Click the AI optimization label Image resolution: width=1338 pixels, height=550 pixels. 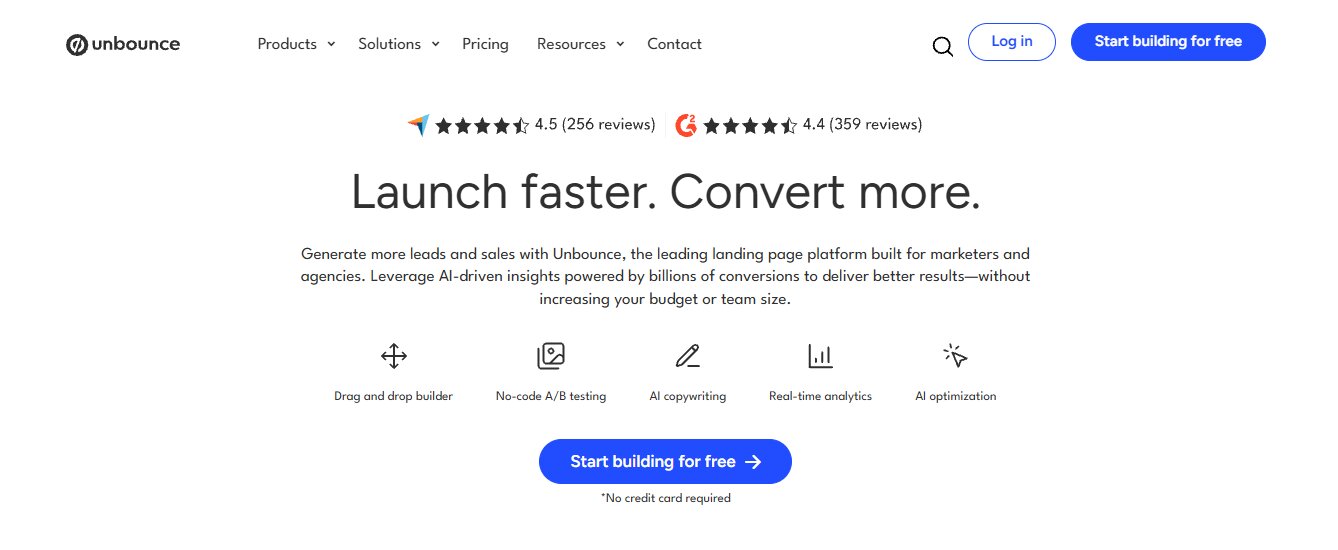956,396
